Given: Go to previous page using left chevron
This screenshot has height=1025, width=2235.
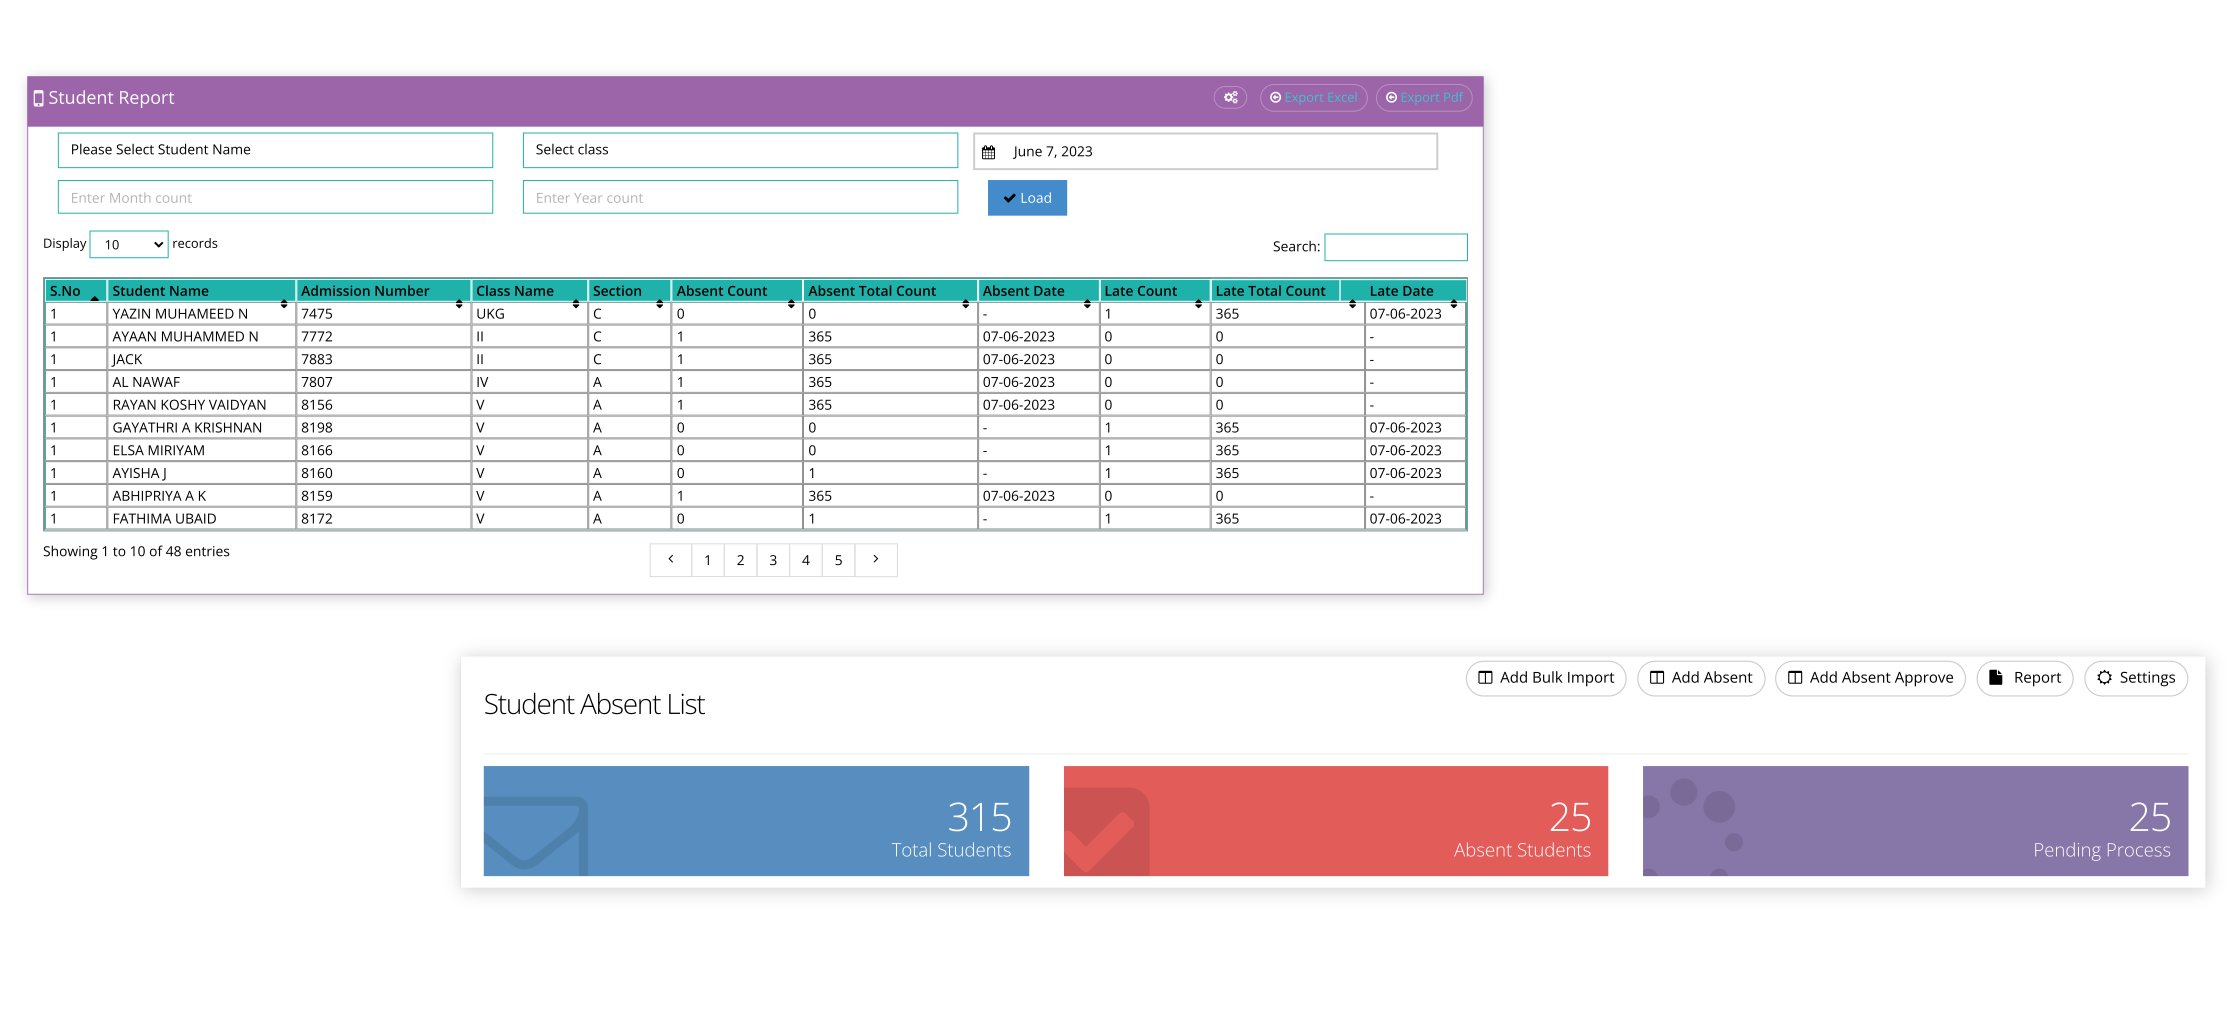Looking at the screenshot, I should pos(670,560).
